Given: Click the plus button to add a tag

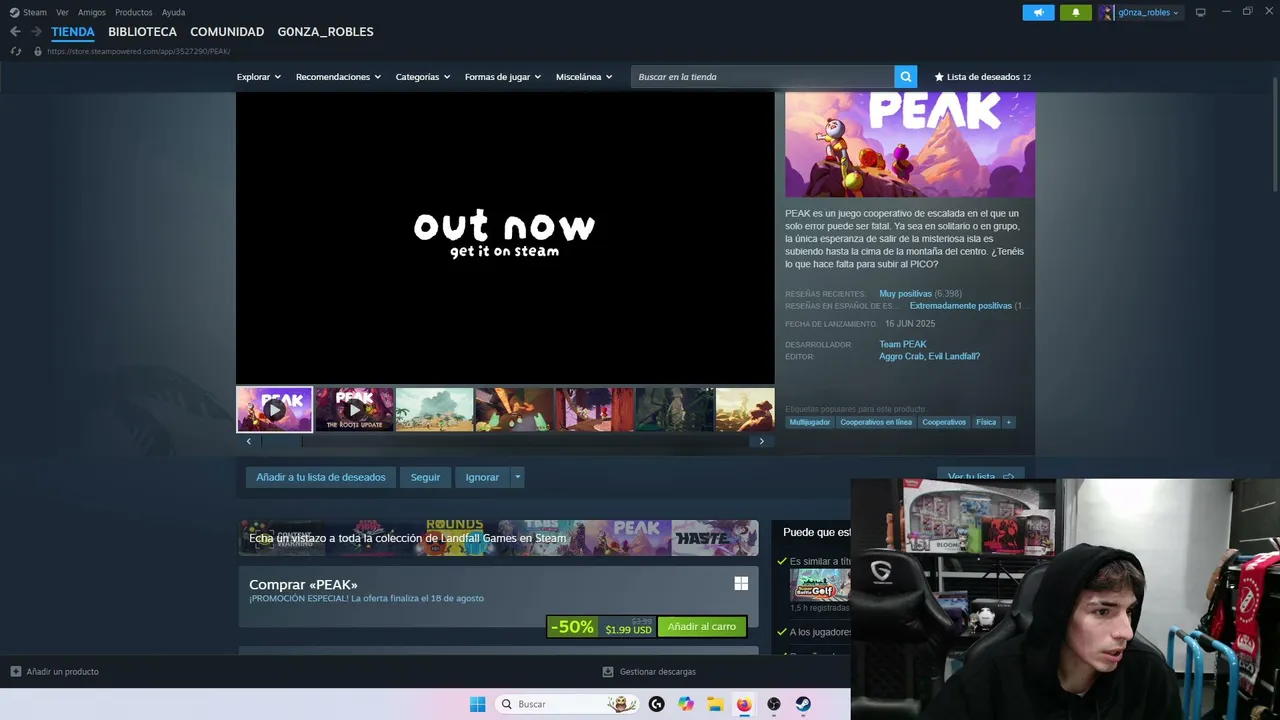Looking at the screenshot, I should pos(1009,422).
